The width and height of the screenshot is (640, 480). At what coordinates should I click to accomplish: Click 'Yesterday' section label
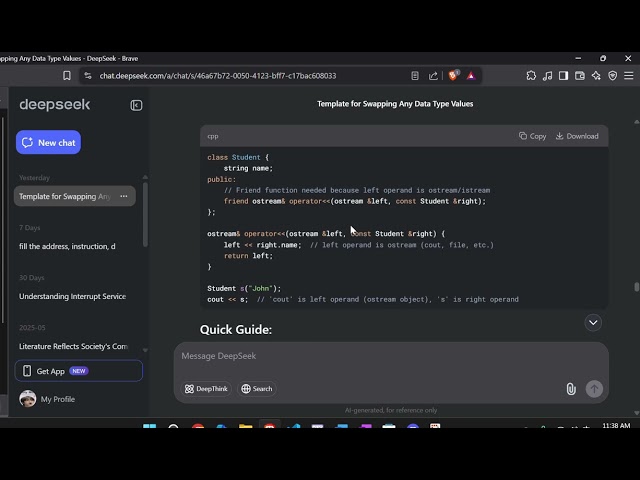click(34, 178)
